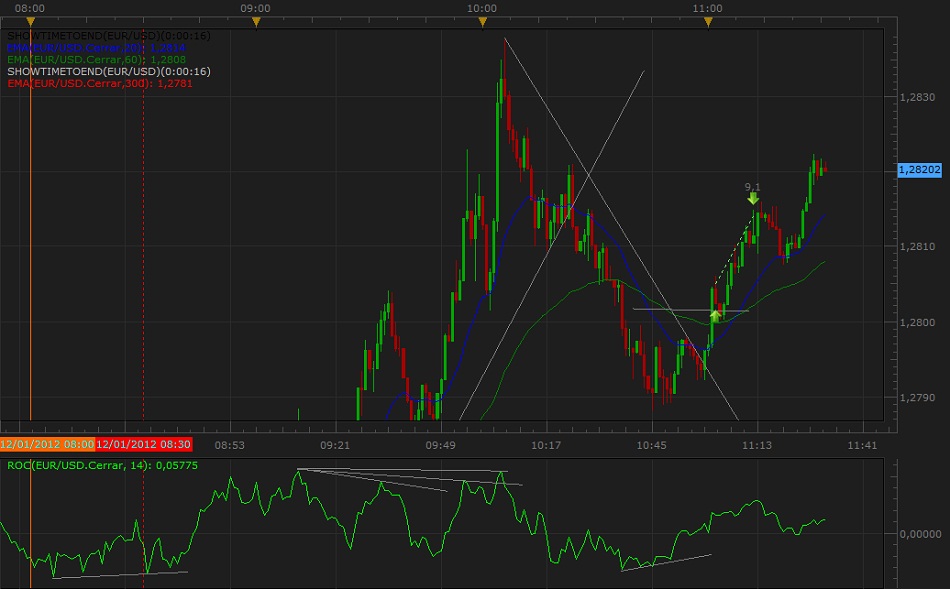Select the 10:00 orange triangle time marker

(482, 21)
